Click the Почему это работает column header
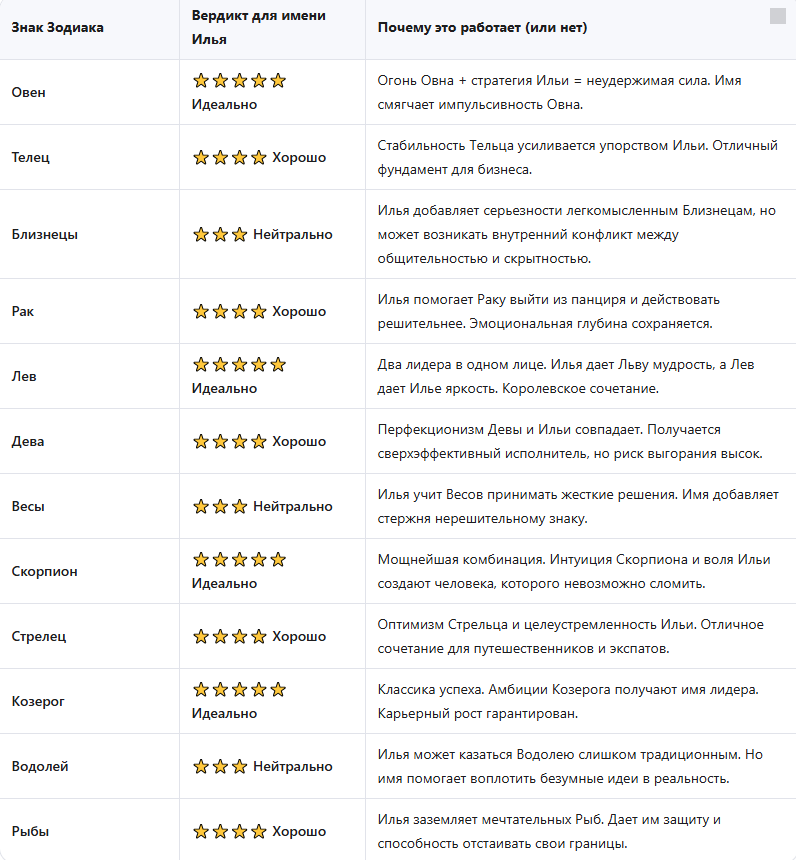 pyautogui.click(x=482, y=27)
